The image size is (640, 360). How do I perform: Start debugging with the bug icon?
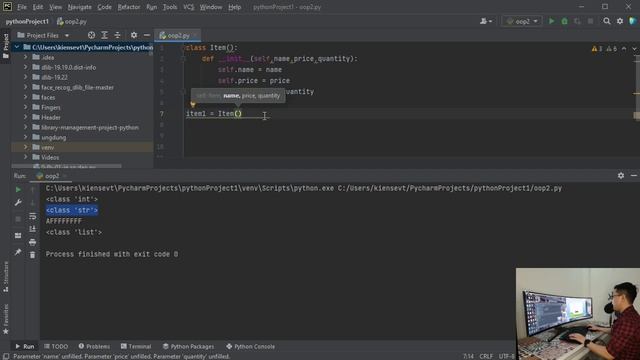pos(564,21)
